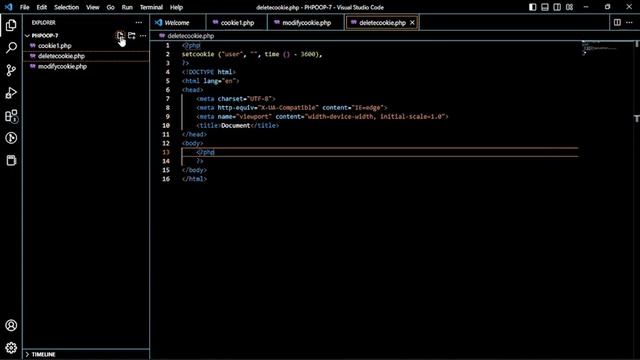Place cursor in <?php on line 13
Screen dimensions: 640x360
point(205,152)
